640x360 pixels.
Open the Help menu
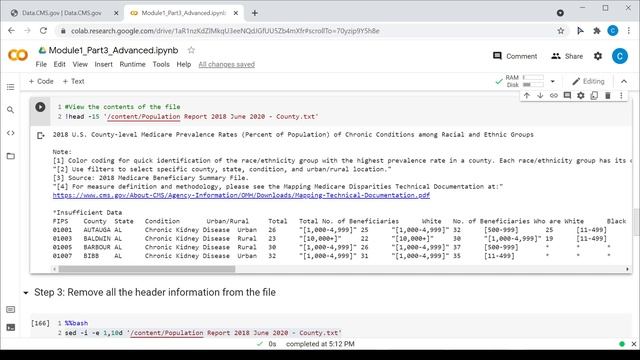point(184,64)
